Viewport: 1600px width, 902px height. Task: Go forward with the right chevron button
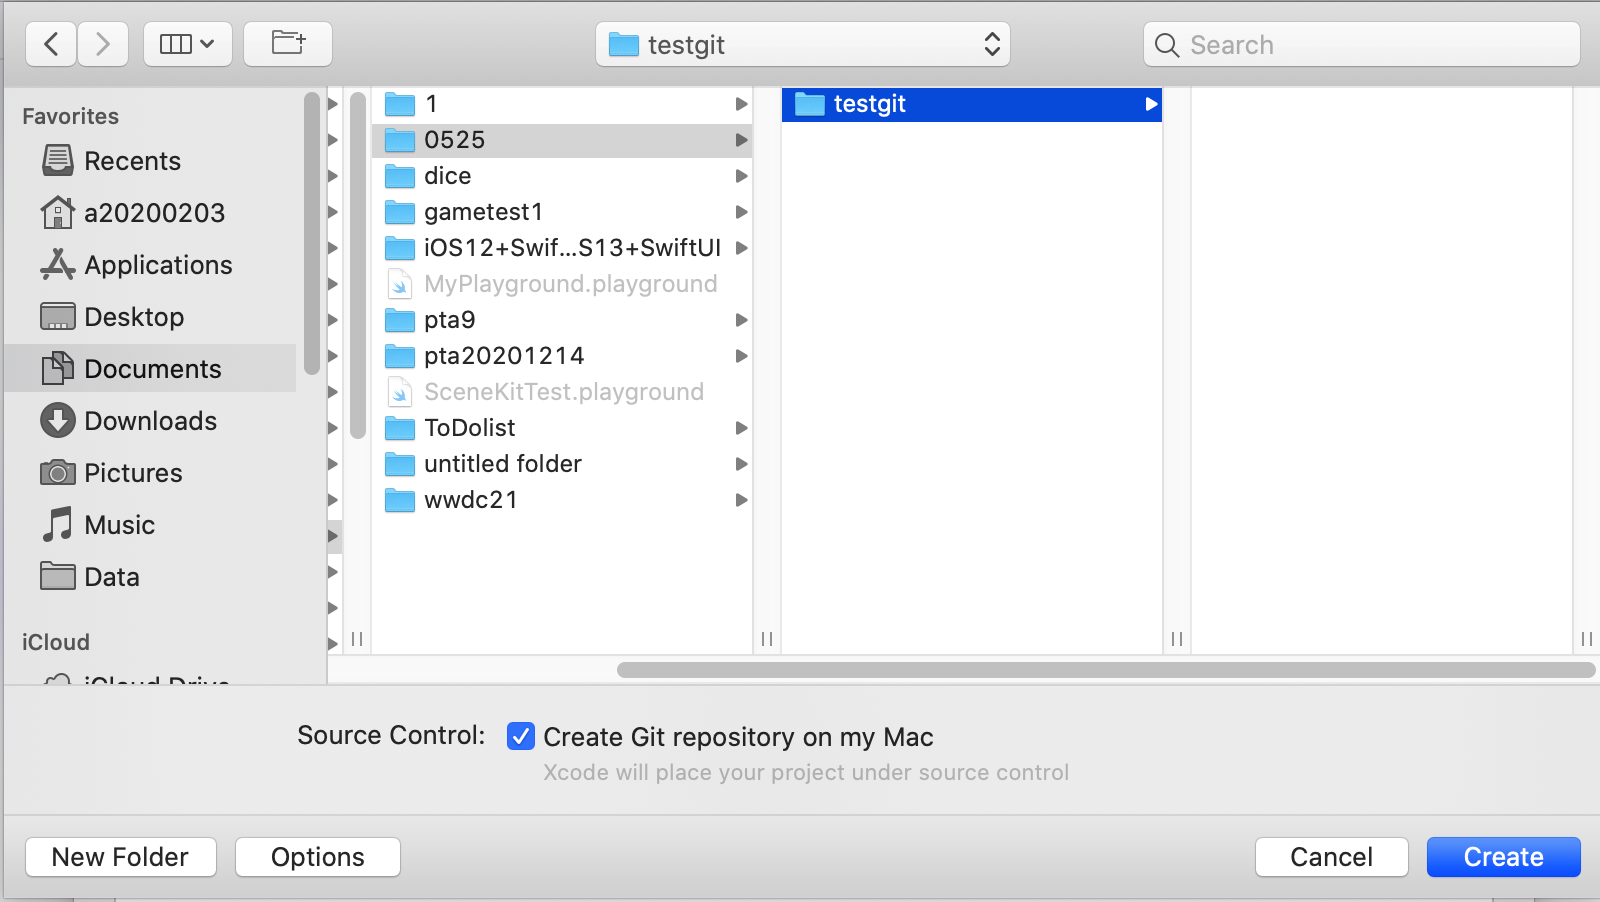103,44
